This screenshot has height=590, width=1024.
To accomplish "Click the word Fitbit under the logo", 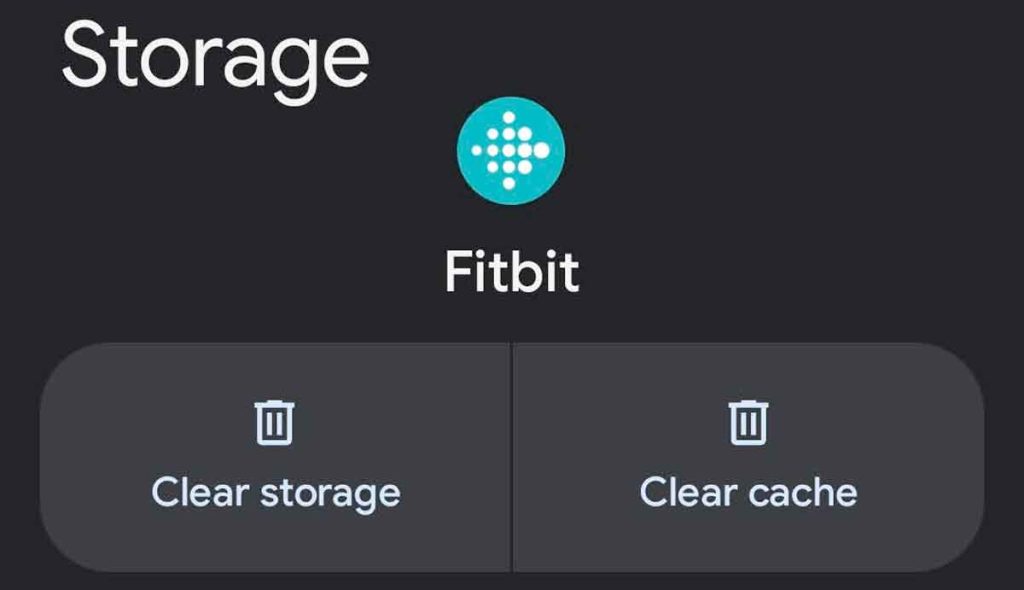I will click(x=511, y=272).
